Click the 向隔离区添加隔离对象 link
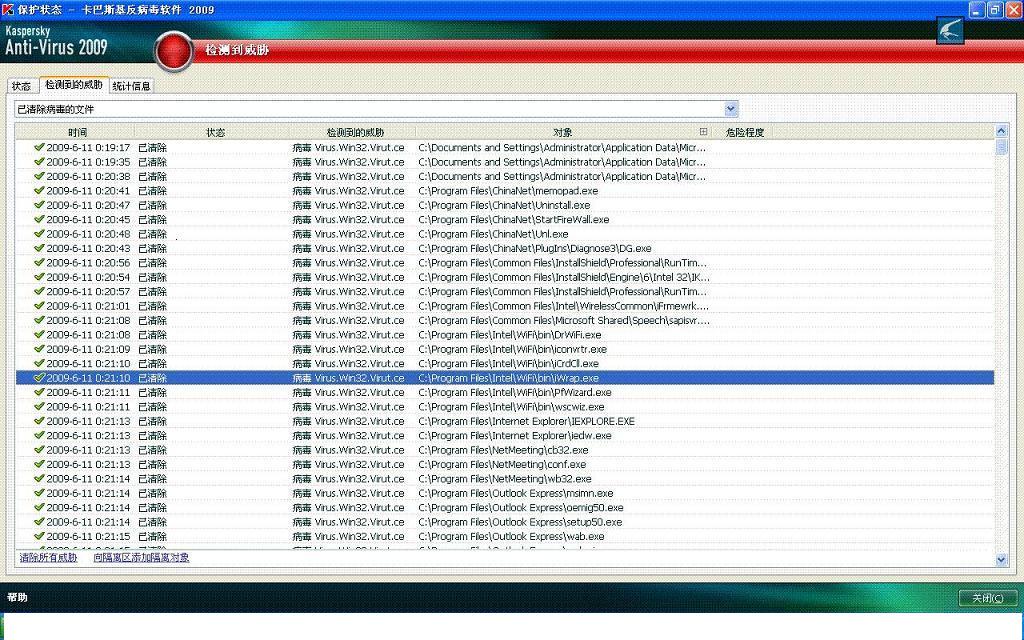Viewport: 1024px width, 640px height. tap(141, 558)
